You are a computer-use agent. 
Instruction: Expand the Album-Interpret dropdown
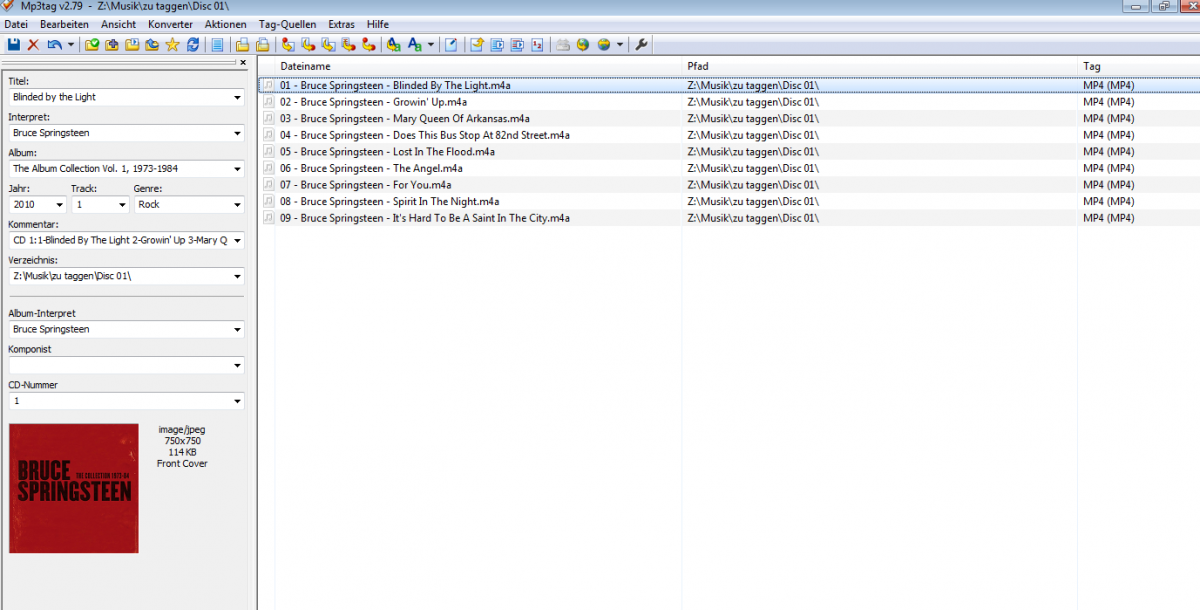click(238, 329)
